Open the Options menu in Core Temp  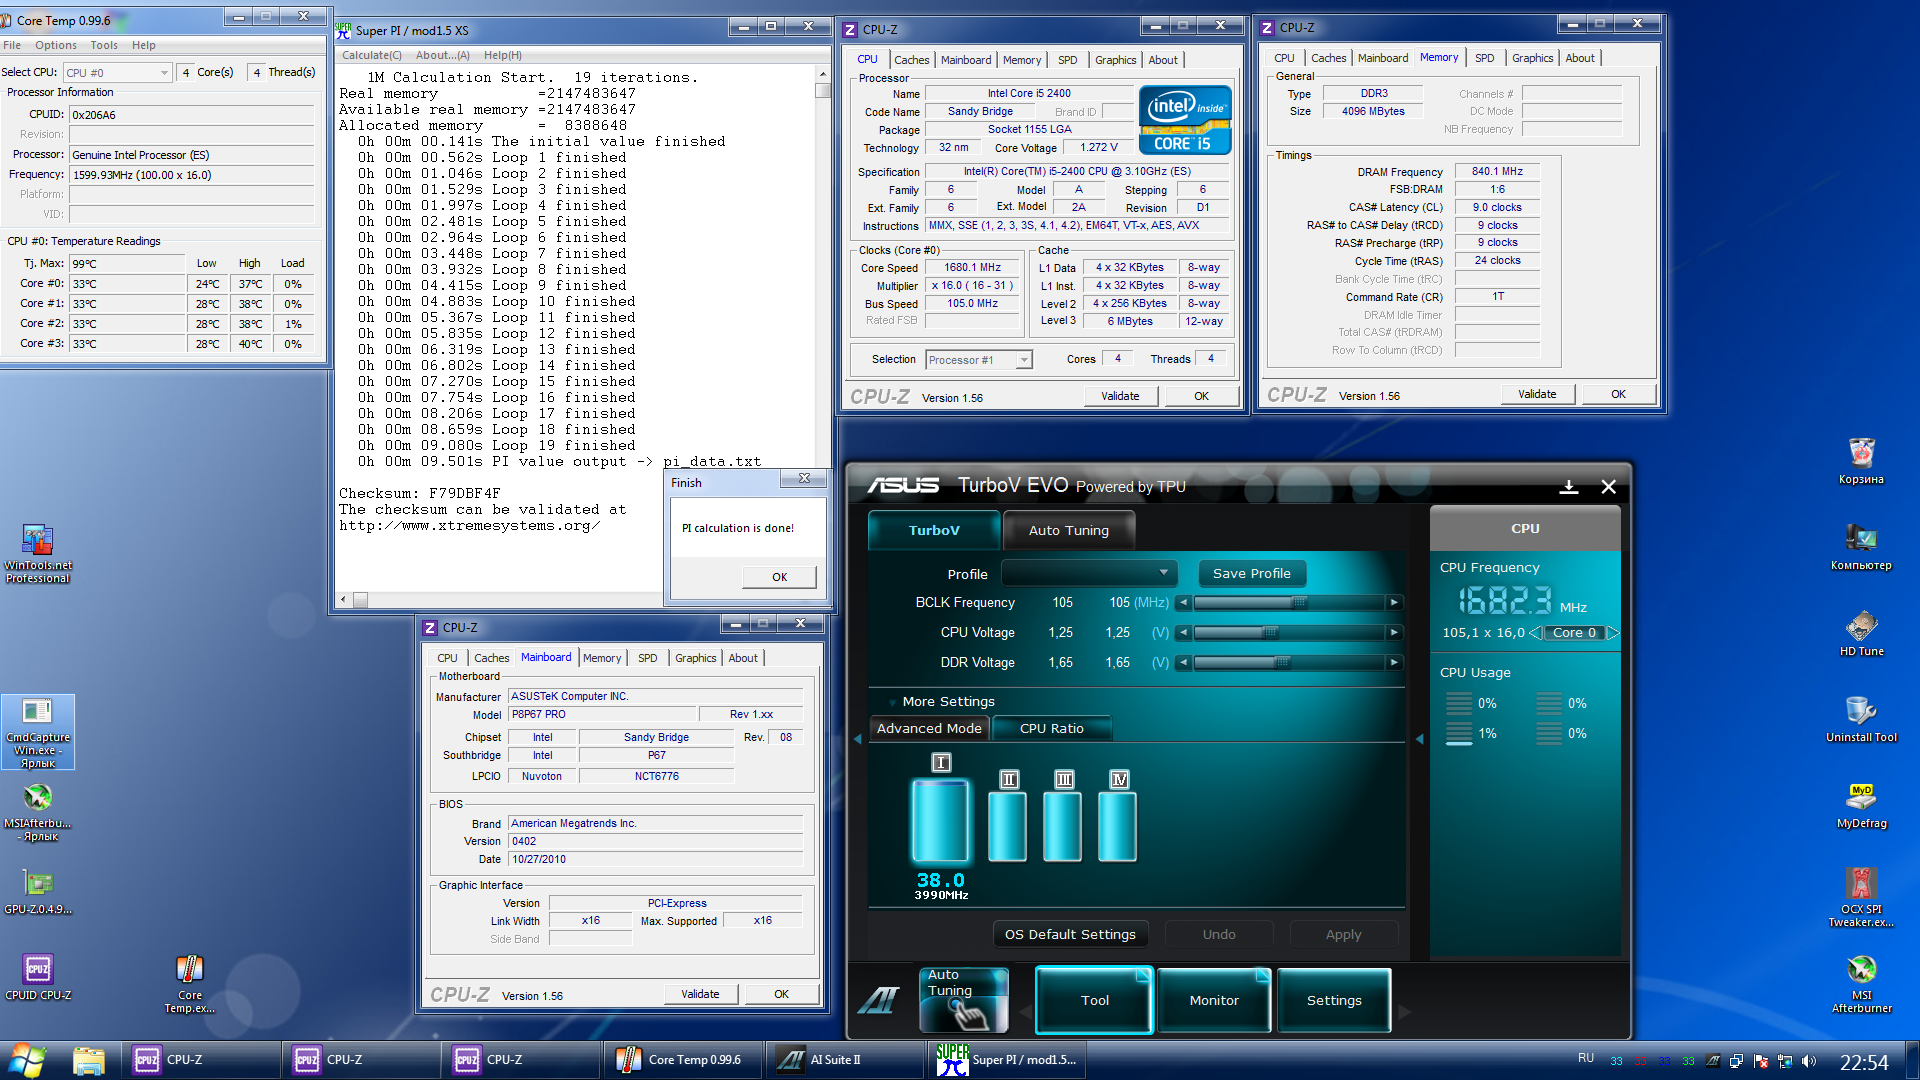coord(55,45)
